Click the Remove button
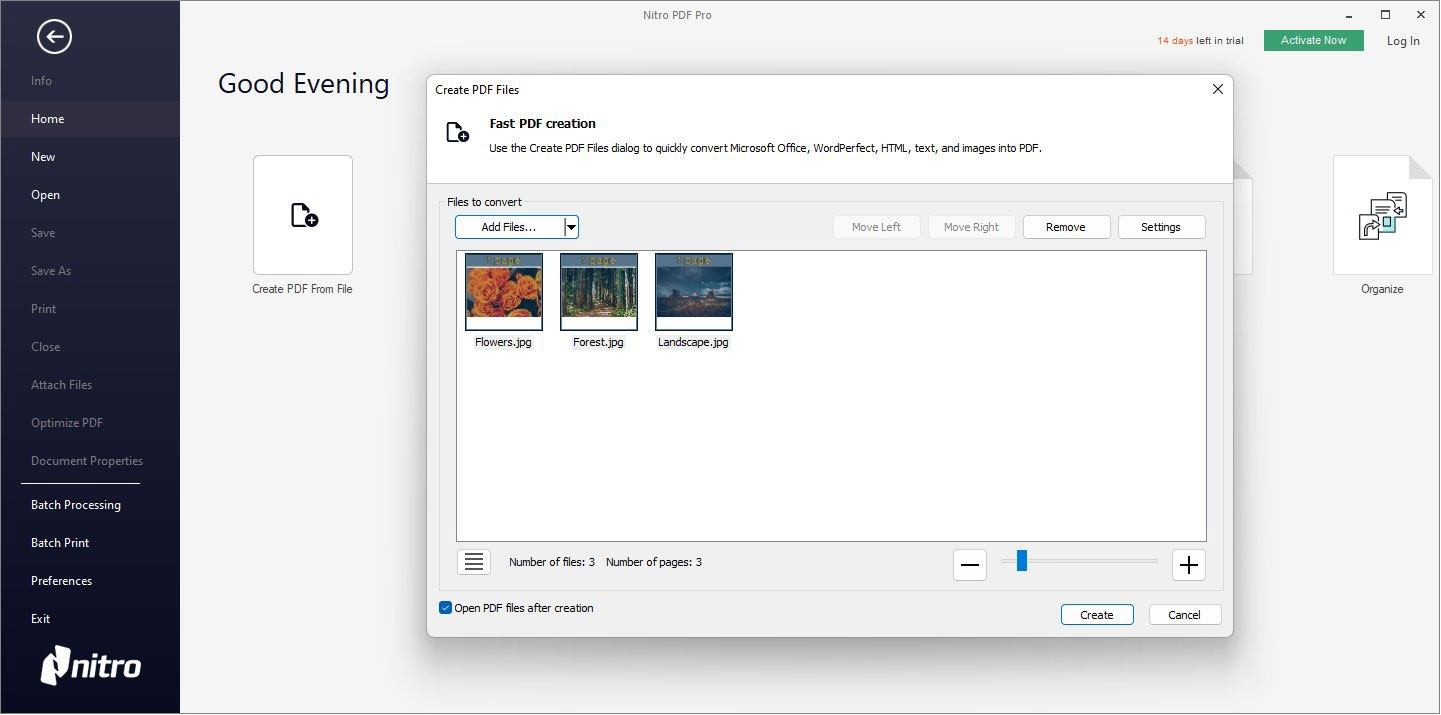1441x715 pixels. click(x=1066, y=227)
